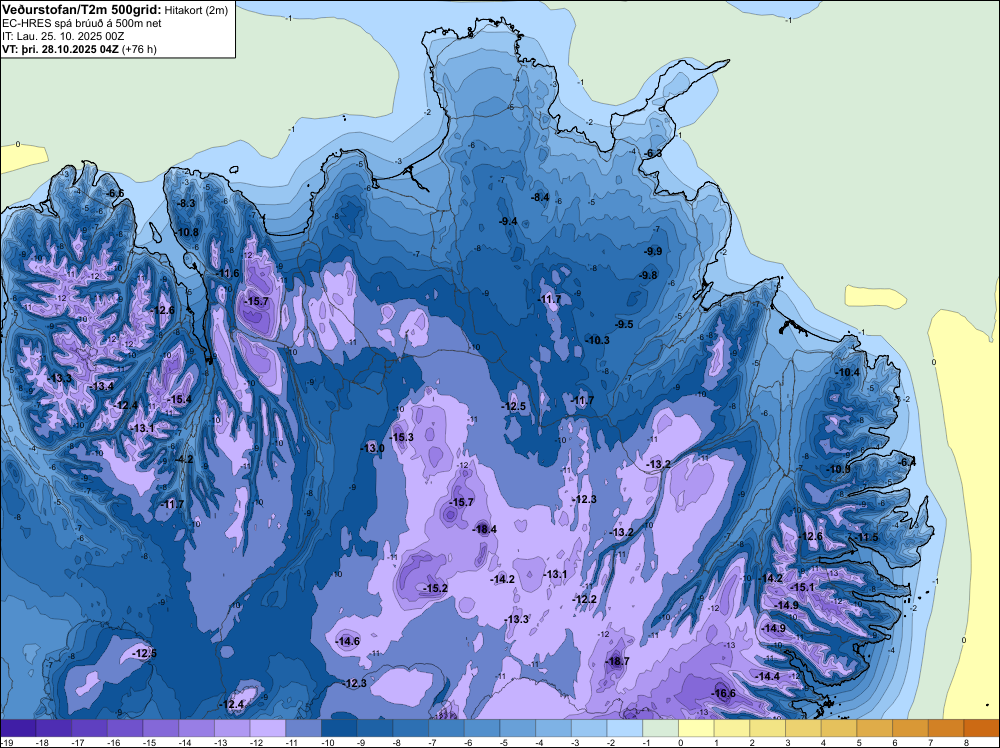The width and height of the screenshot is (1000, 748).
Task: Click the -10.3 temperature value on the map
Action: (598, 341)
